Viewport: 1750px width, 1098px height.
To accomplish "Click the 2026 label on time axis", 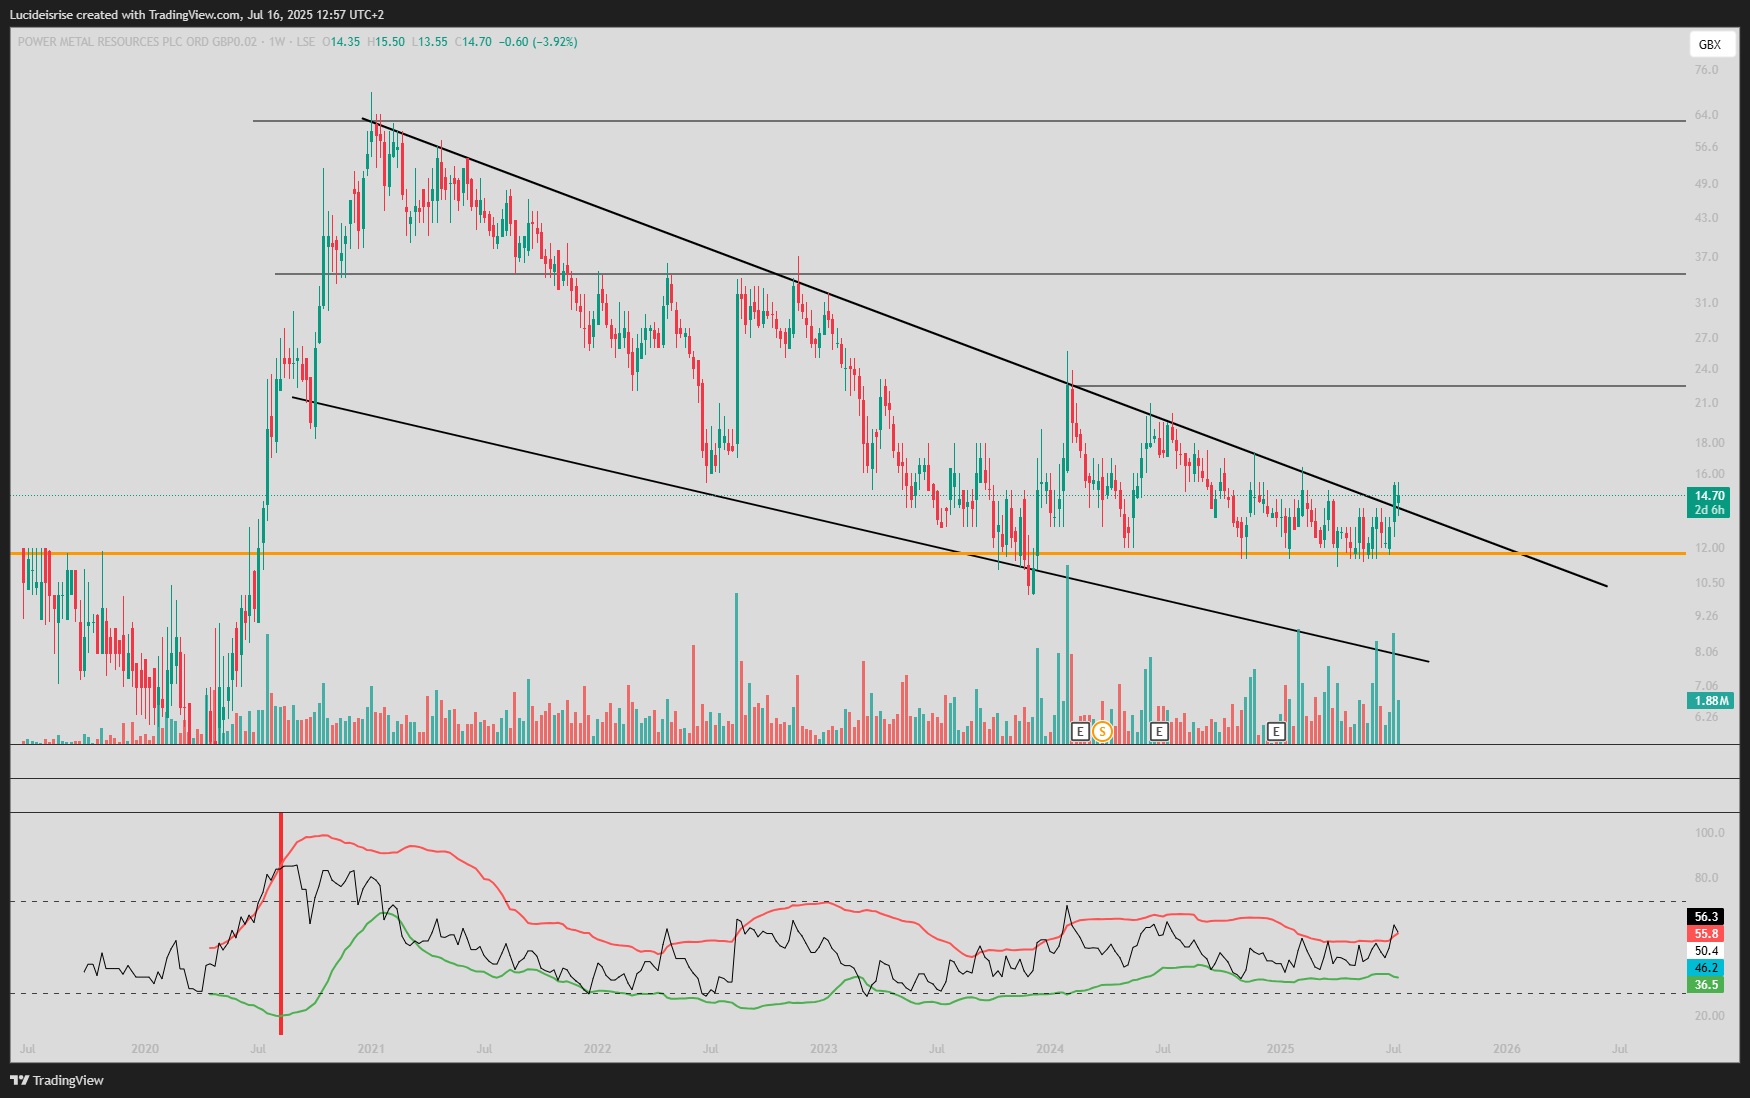I will pos(1506,1049).
